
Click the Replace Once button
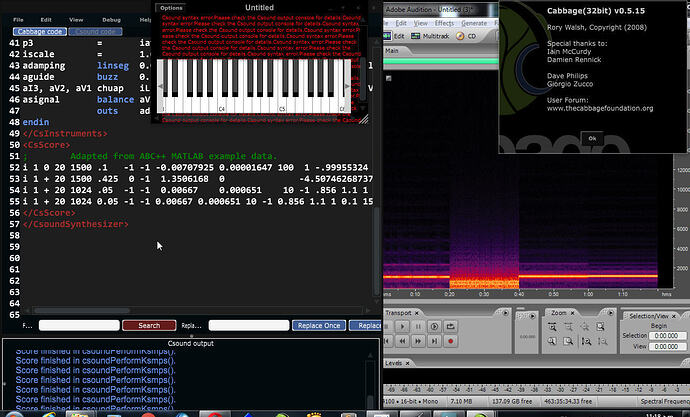(319, 325)
